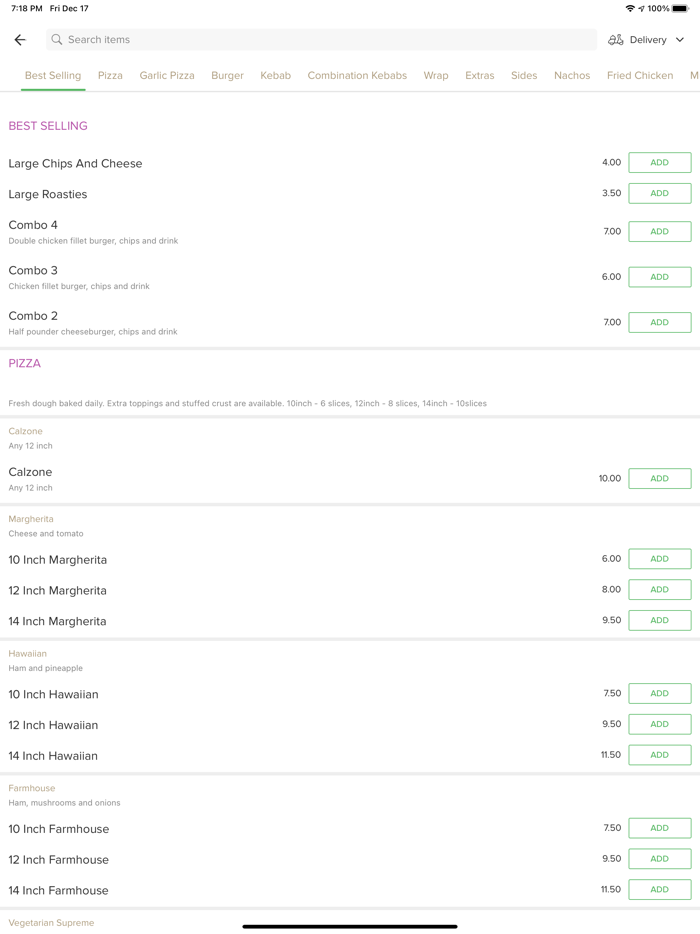Tap the Wi-Fi status icon
Viewport: 700px width, 934px height.
pos(629,9)
